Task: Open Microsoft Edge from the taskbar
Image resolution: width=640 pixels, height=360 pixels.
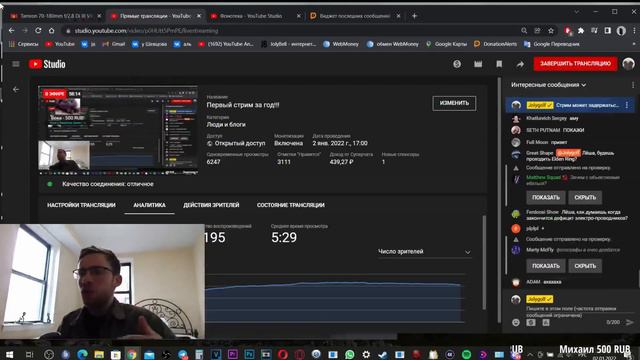Action: (x=82, y=354)
